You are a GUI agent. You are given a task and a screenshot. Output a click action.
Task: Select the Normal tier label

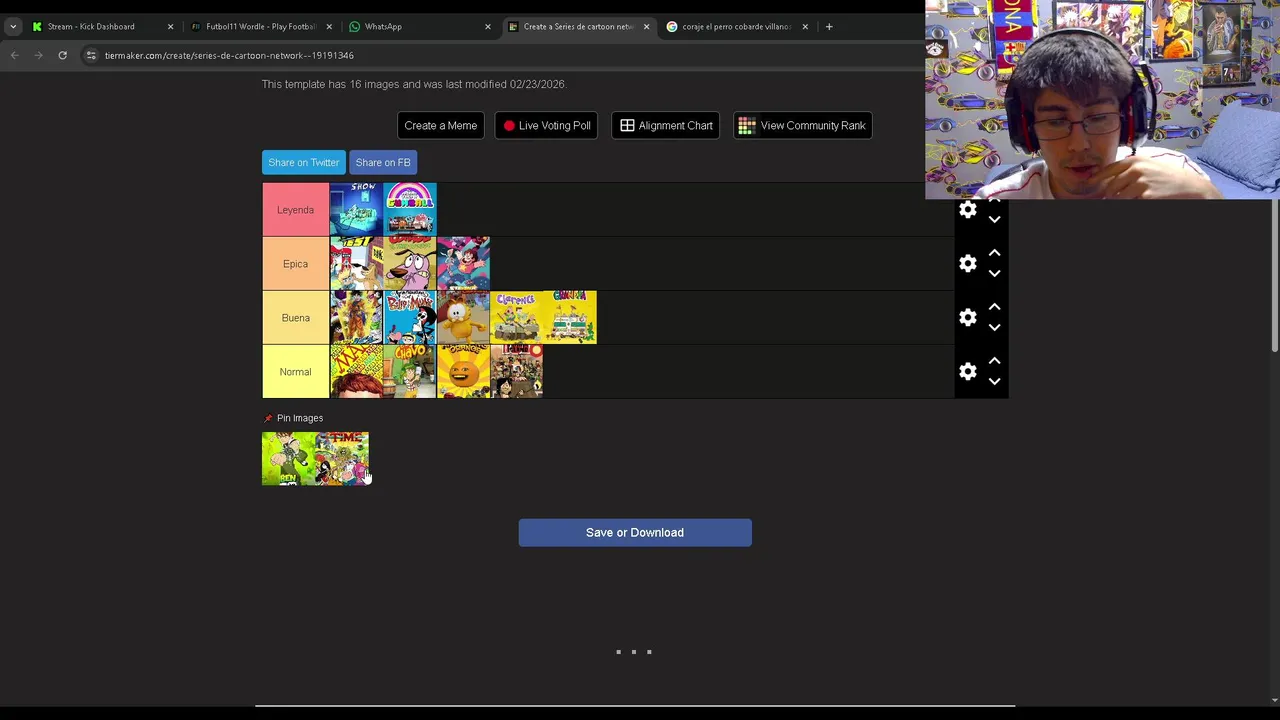click(x=295, y=372)
